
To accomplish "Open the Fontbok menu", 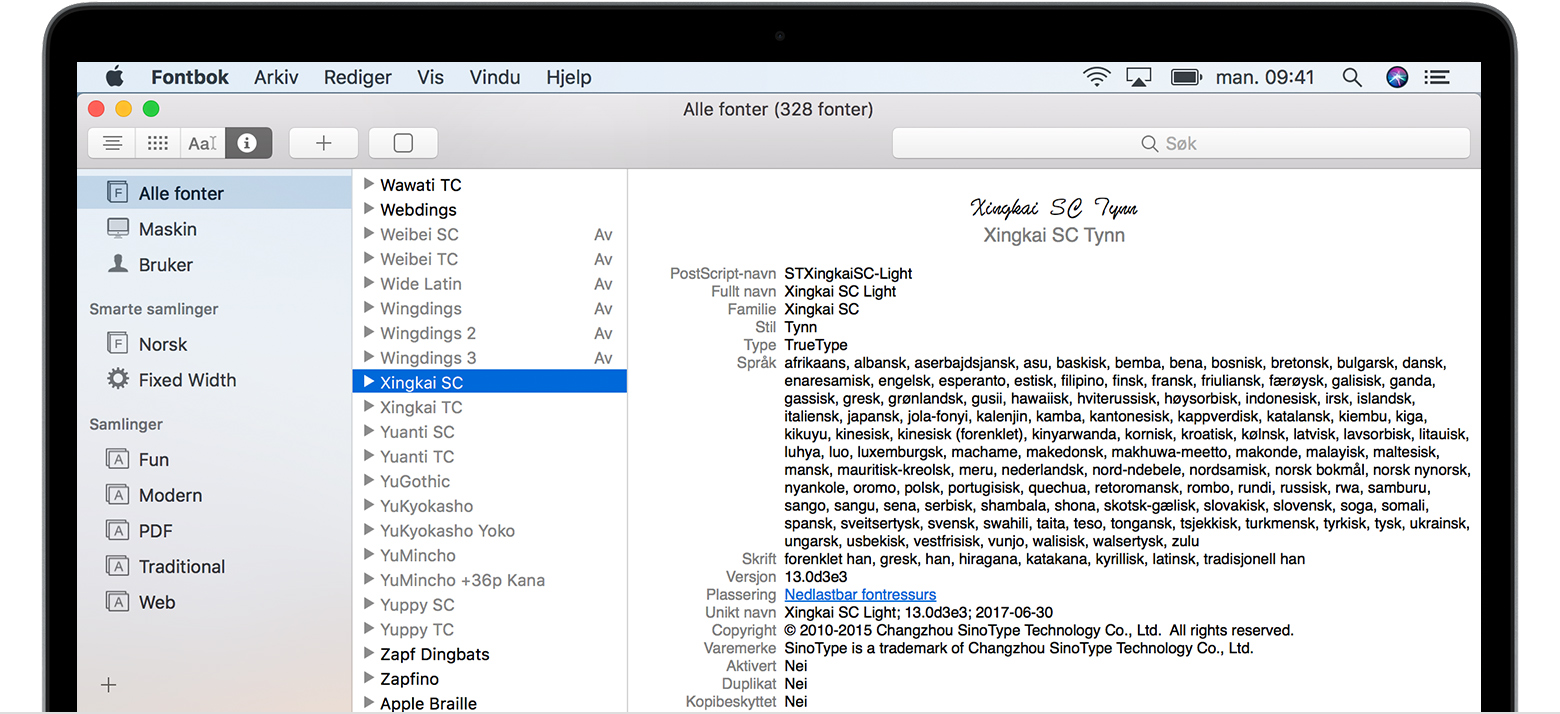I will (x=190, y=77).
